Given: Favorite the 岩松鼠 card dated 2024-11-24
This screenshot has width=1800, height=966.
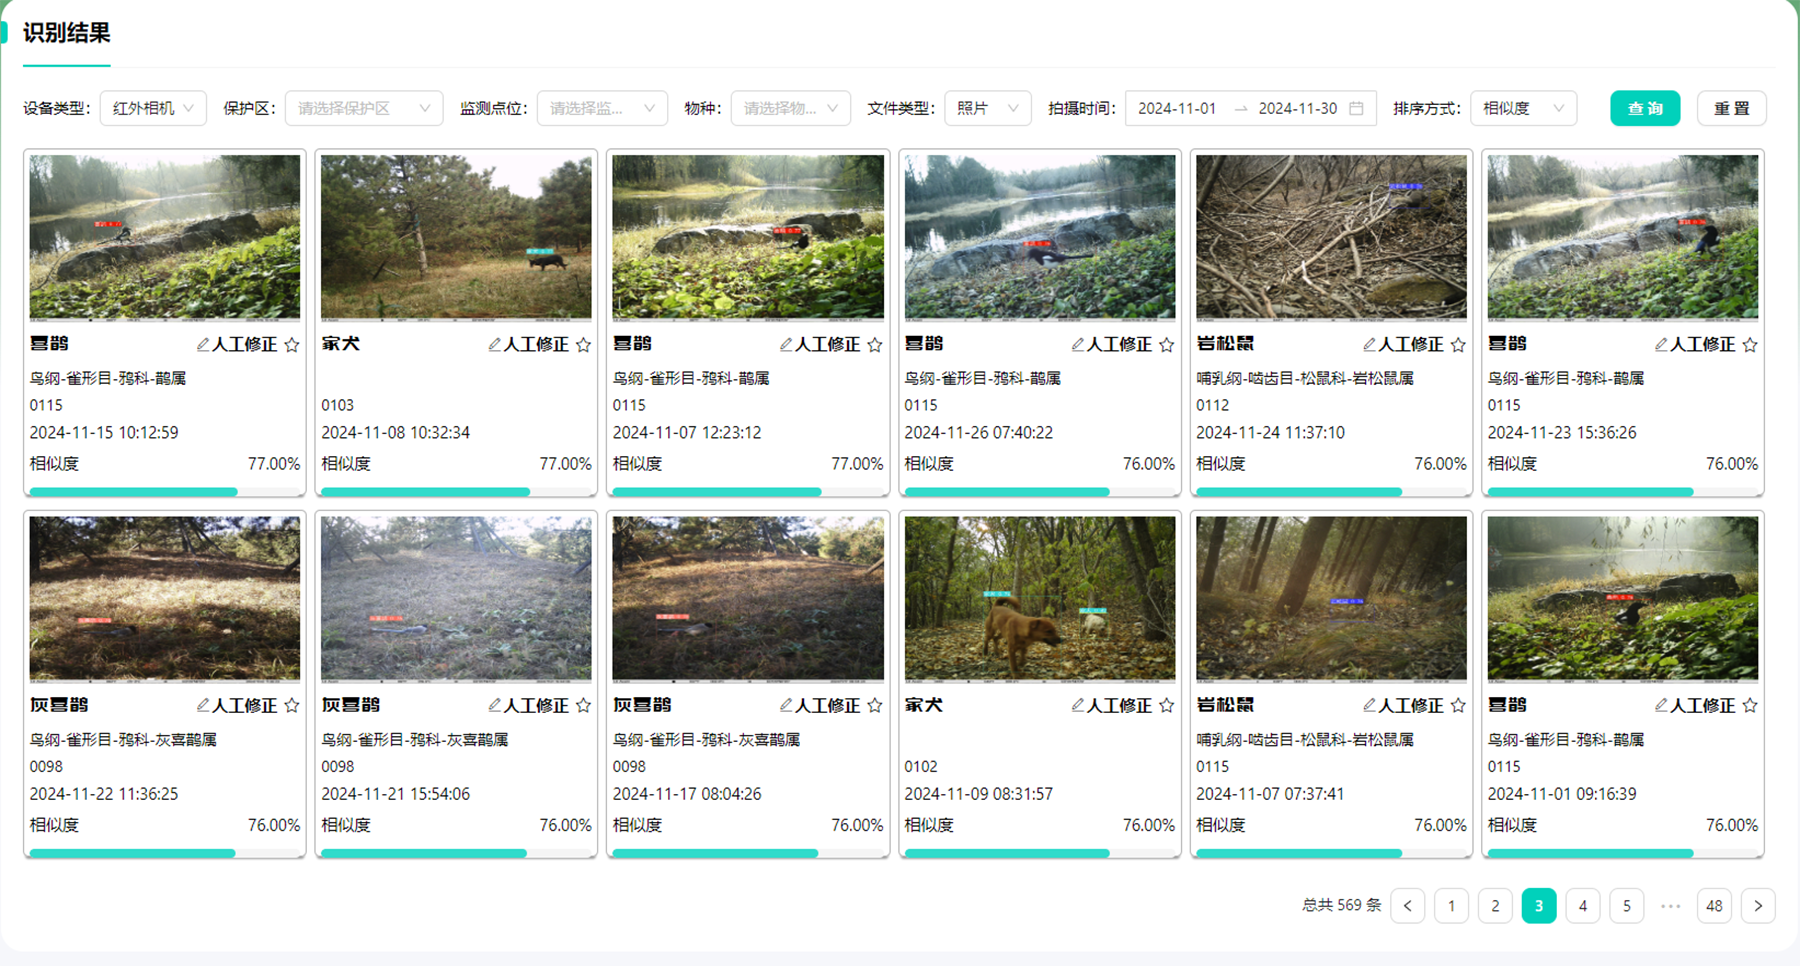Looking at the screenshot, I should pyautogui.click(x=1458, y=345).
